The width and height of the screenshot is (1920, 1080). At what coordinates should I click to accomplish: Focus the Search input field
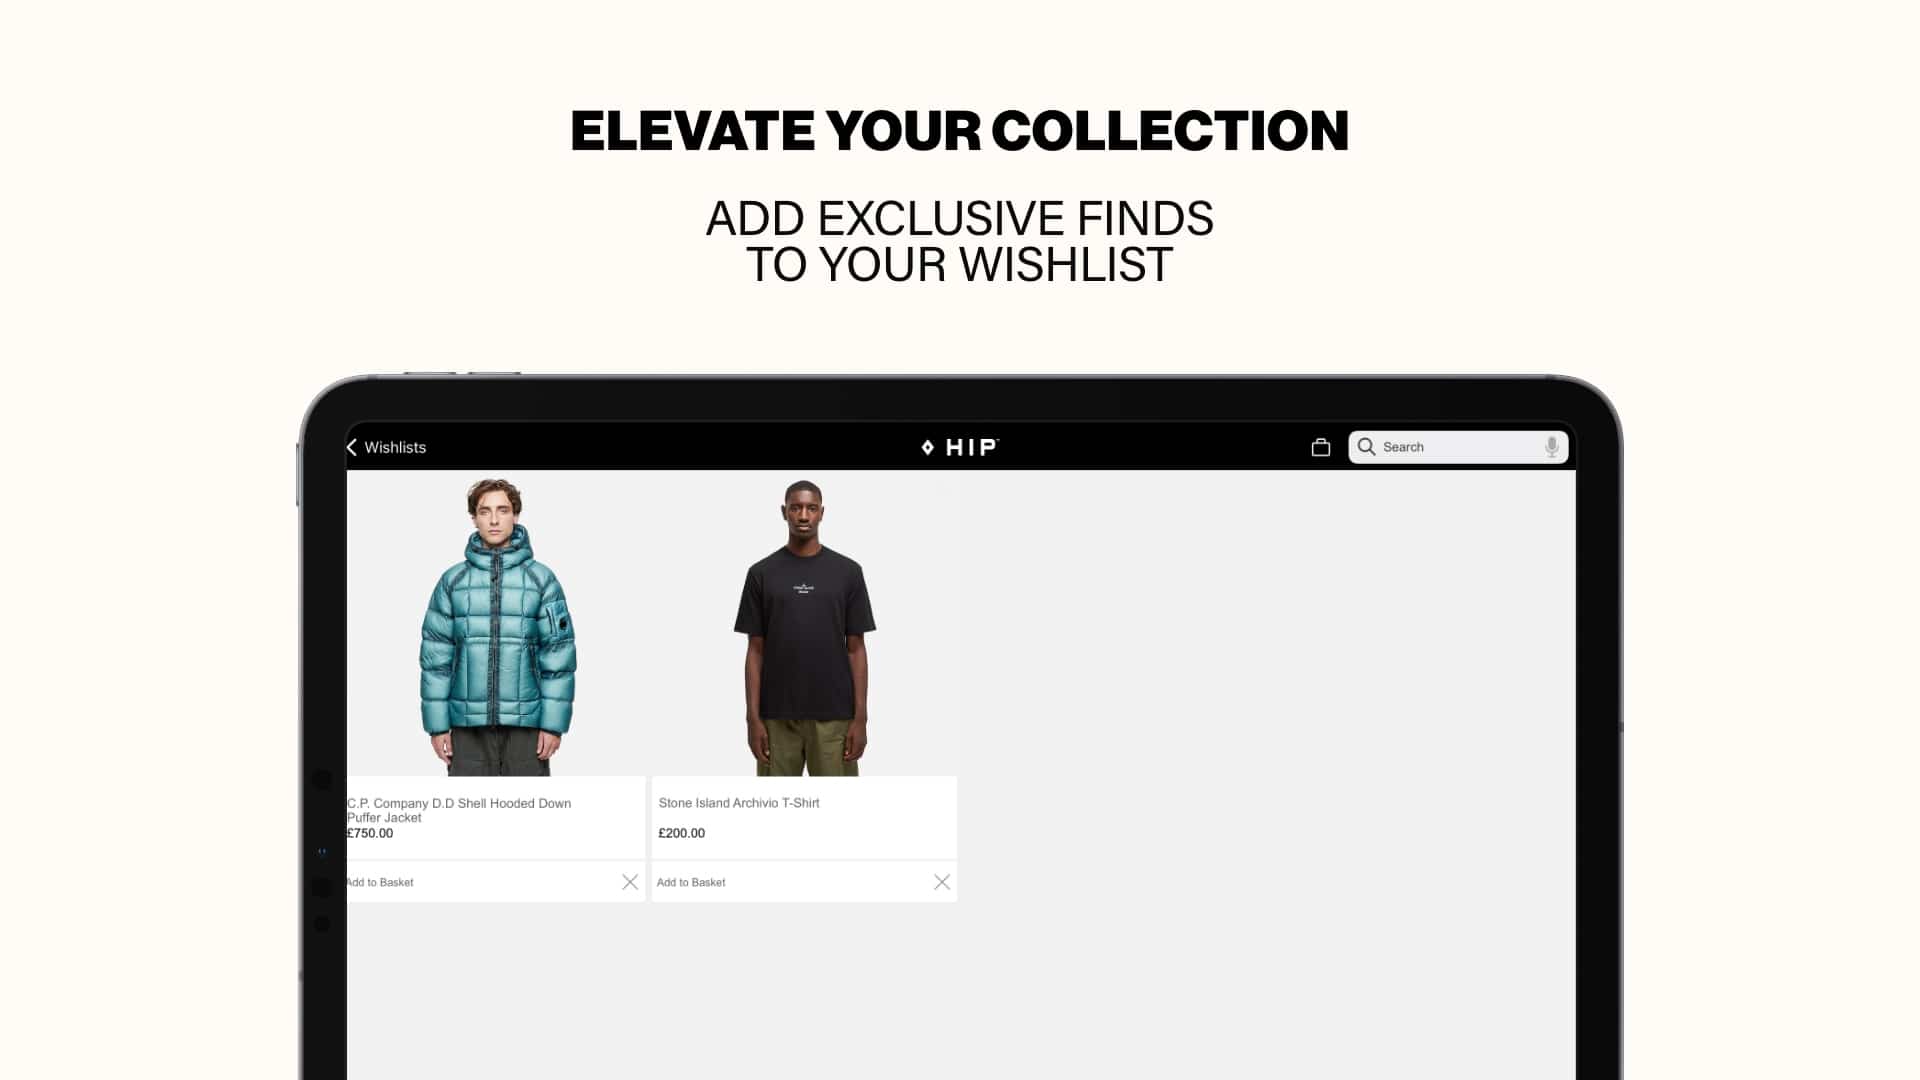click(1458, 447)
